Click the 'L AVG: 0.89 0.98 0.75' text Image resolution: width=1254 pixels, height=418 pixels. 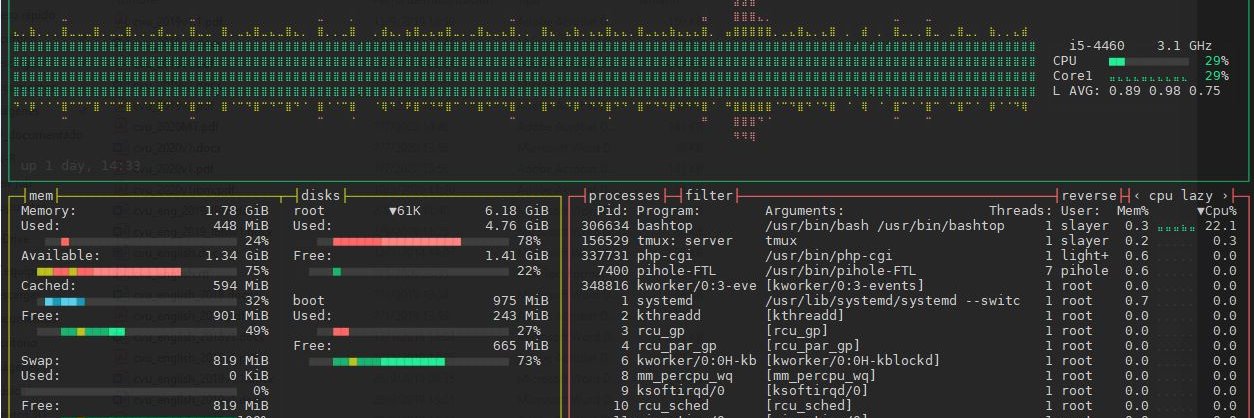click(1137, 91)
